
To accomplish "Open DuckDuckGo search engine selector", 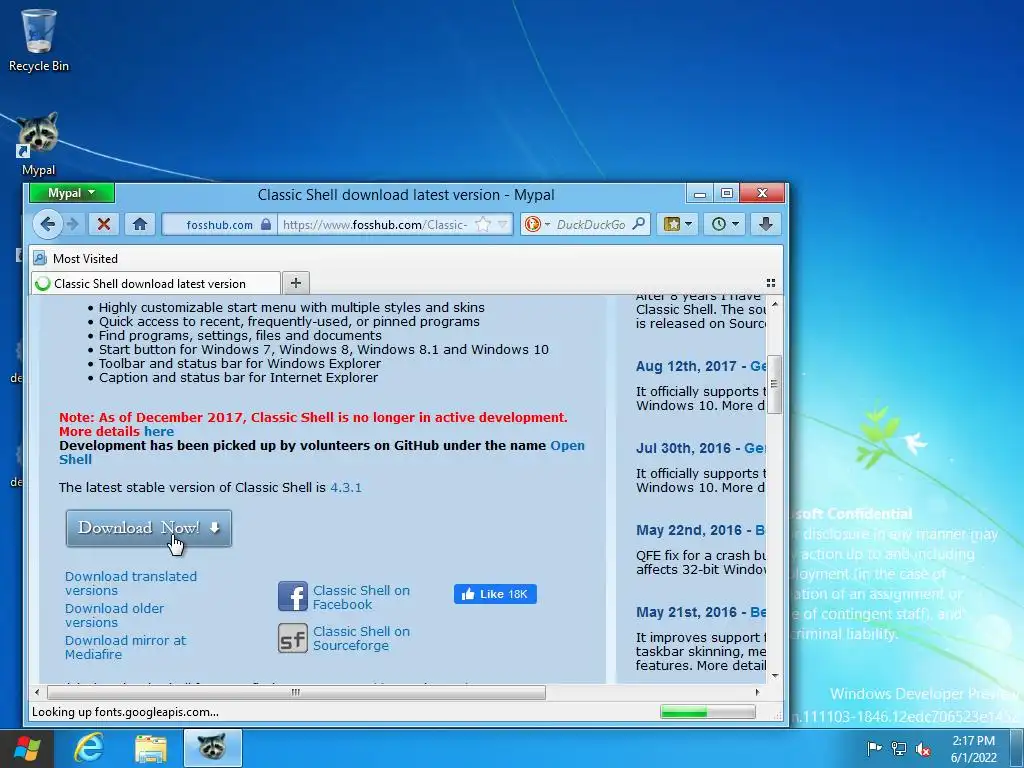I will pyautogui.click(x=536, y=224).
